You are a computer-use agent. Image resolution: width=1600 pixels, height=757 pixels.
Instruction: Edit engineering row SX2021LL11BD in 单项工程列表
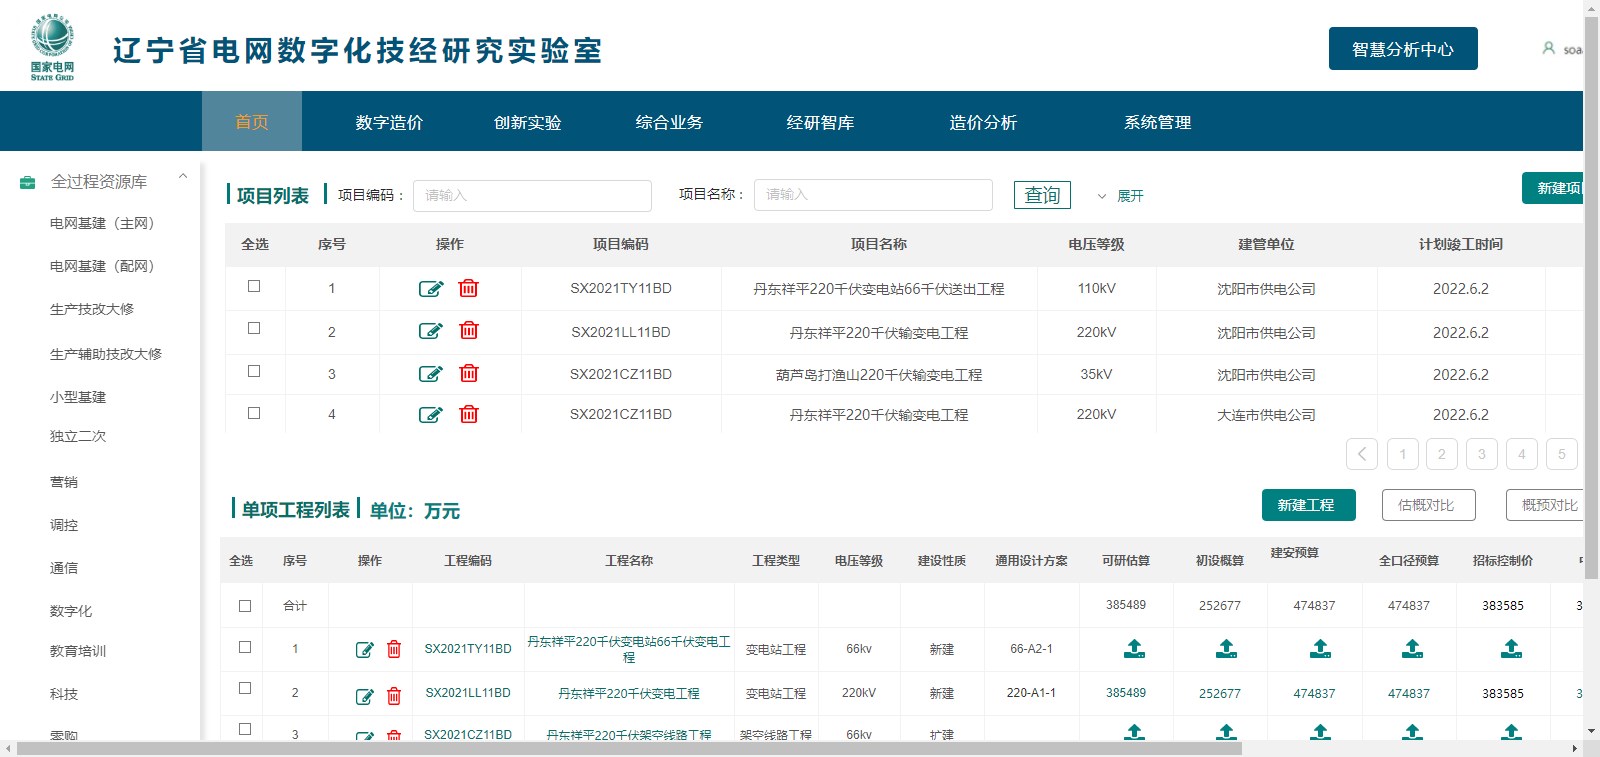pyautogui.click(x=365, y=697)
